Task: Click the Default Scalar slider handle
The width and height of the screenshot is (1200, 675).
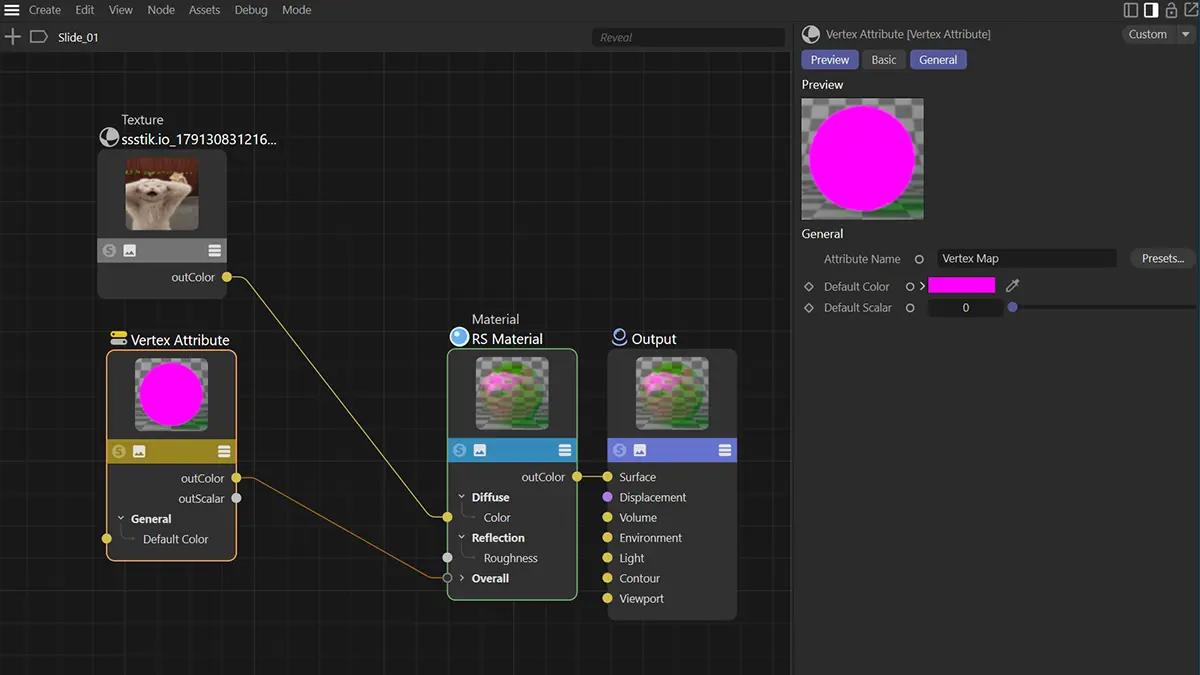Action: pos(1013,308)
